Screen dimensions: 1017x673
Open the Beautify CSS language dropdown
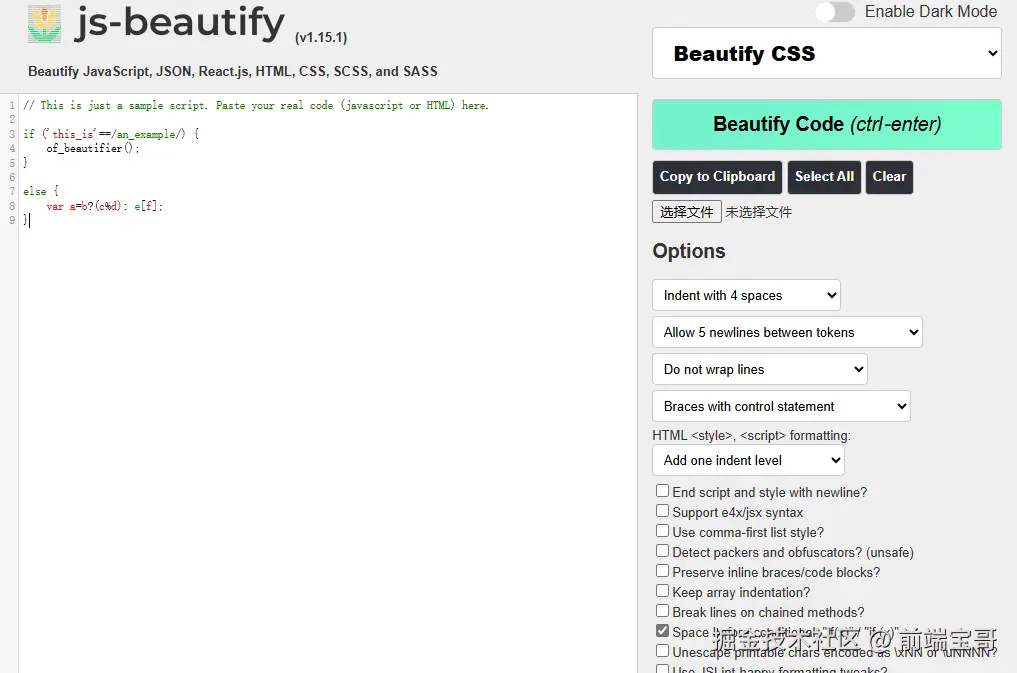click(x=826, y=53)
